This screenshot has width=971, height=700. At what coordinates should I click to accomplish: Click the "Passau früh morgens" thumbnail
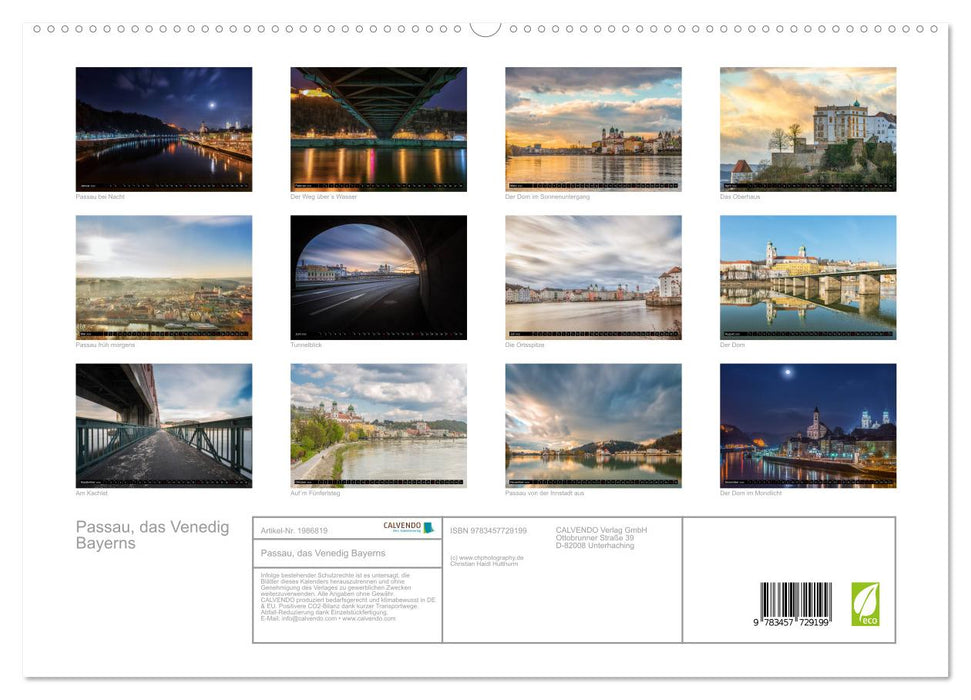163,276
